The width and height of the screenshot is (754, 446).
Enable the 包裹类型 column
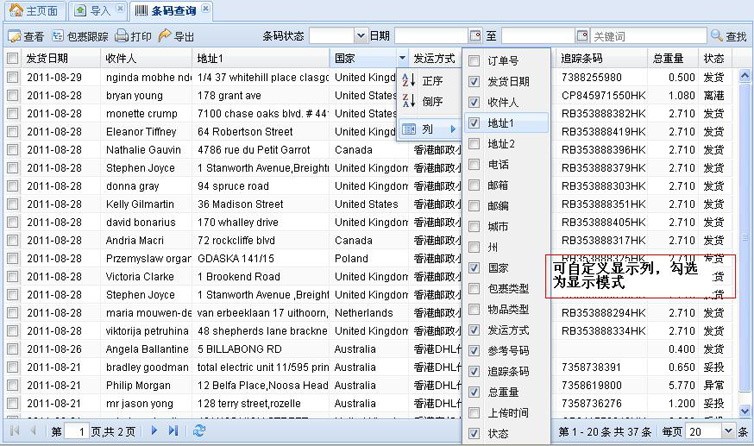tap(474, 289)
